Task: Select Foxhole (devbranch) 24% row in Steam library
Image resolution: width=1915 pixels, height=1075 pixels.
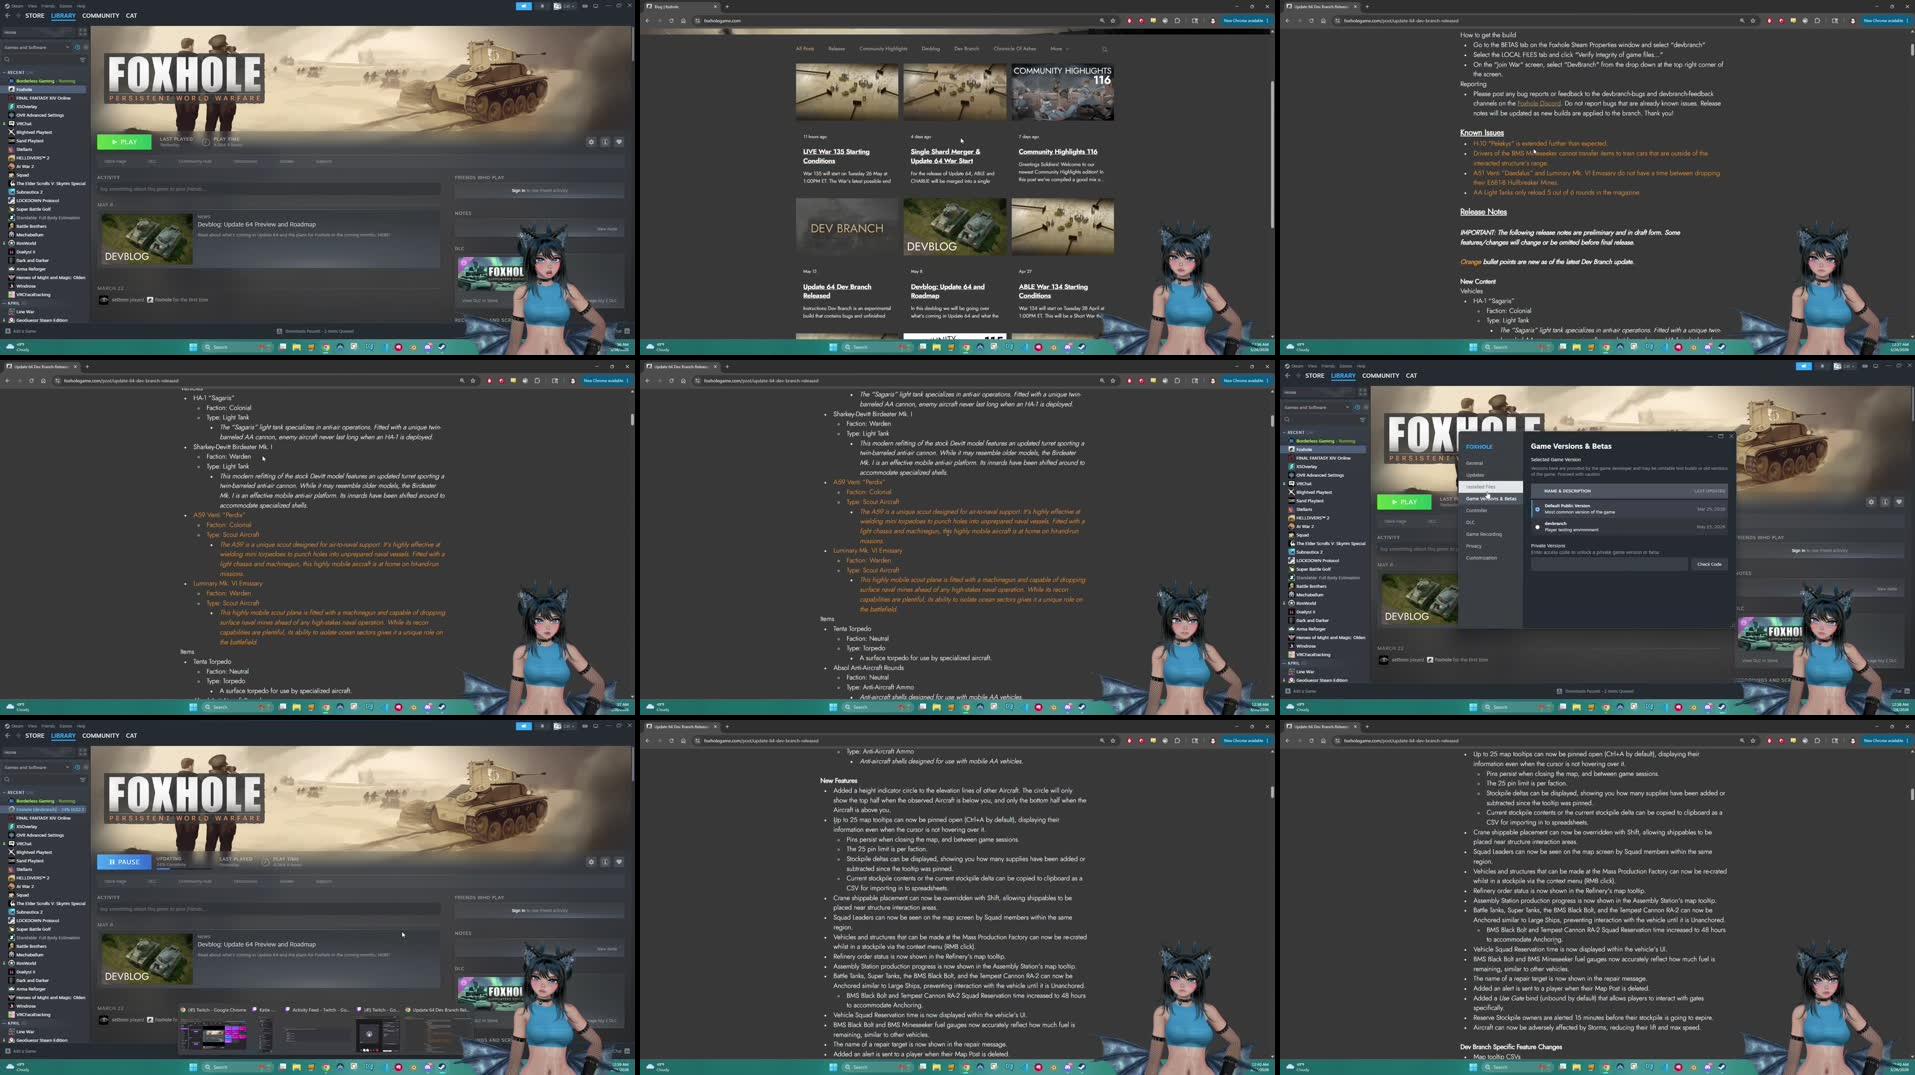Action: pyautogui.click(x=44, y=809)
